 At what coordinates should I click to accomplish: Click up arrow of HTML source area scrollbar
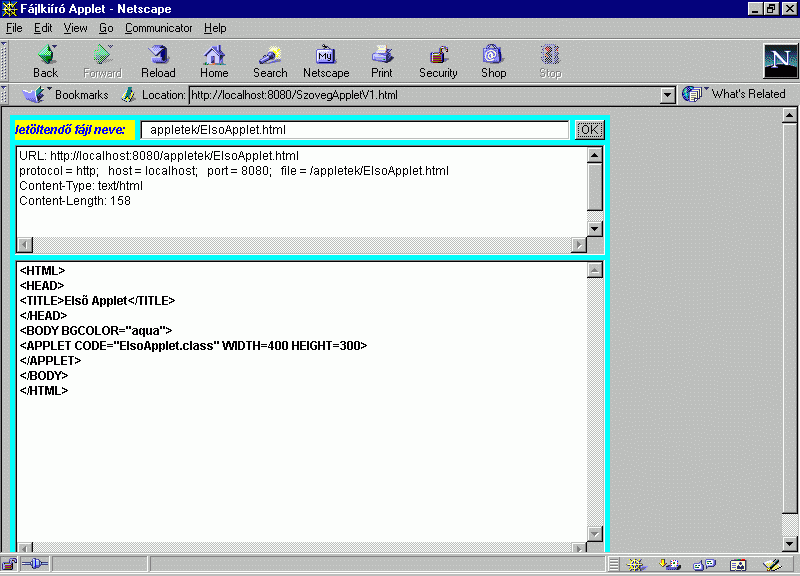[594, 270]
